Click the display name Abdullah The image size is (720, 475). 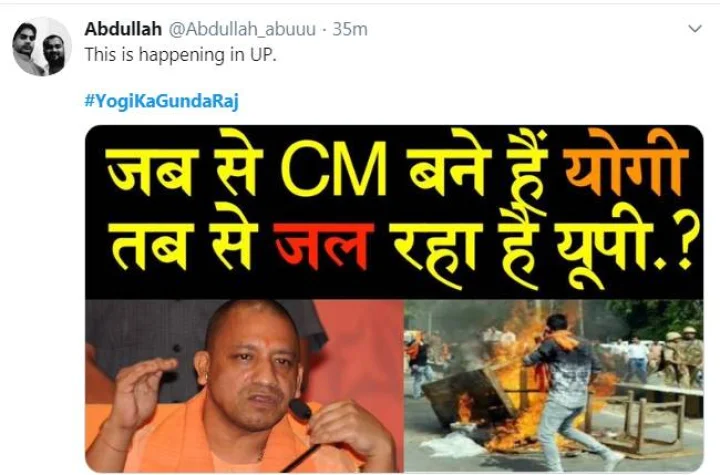(x=123, y=29)
